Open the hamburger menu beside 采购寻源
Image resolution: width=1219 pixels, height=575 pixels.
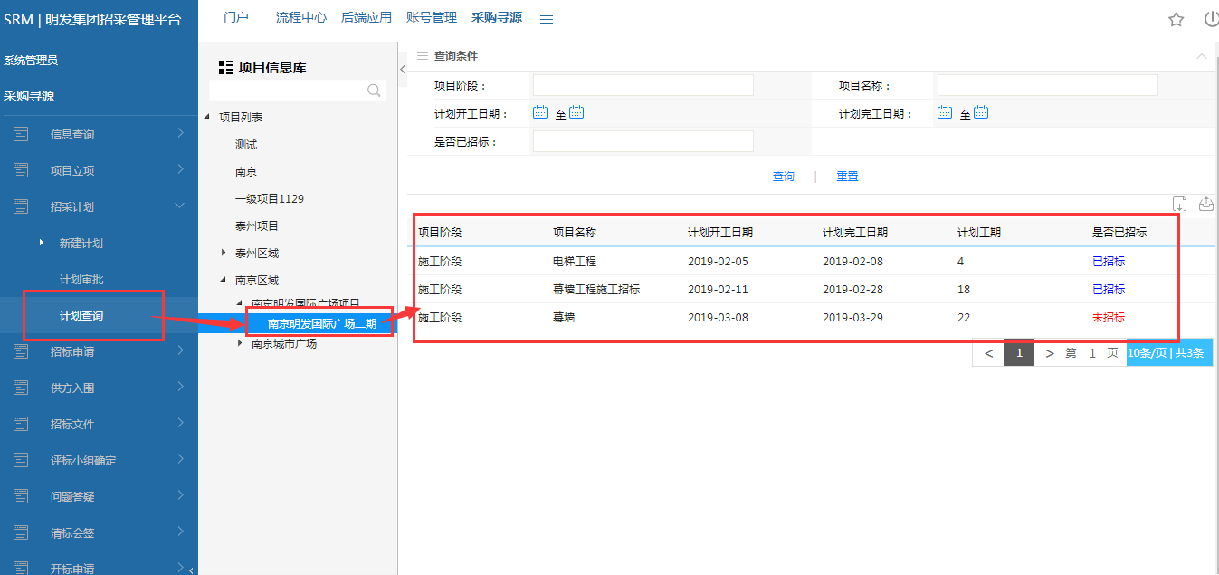pos(546,19)
